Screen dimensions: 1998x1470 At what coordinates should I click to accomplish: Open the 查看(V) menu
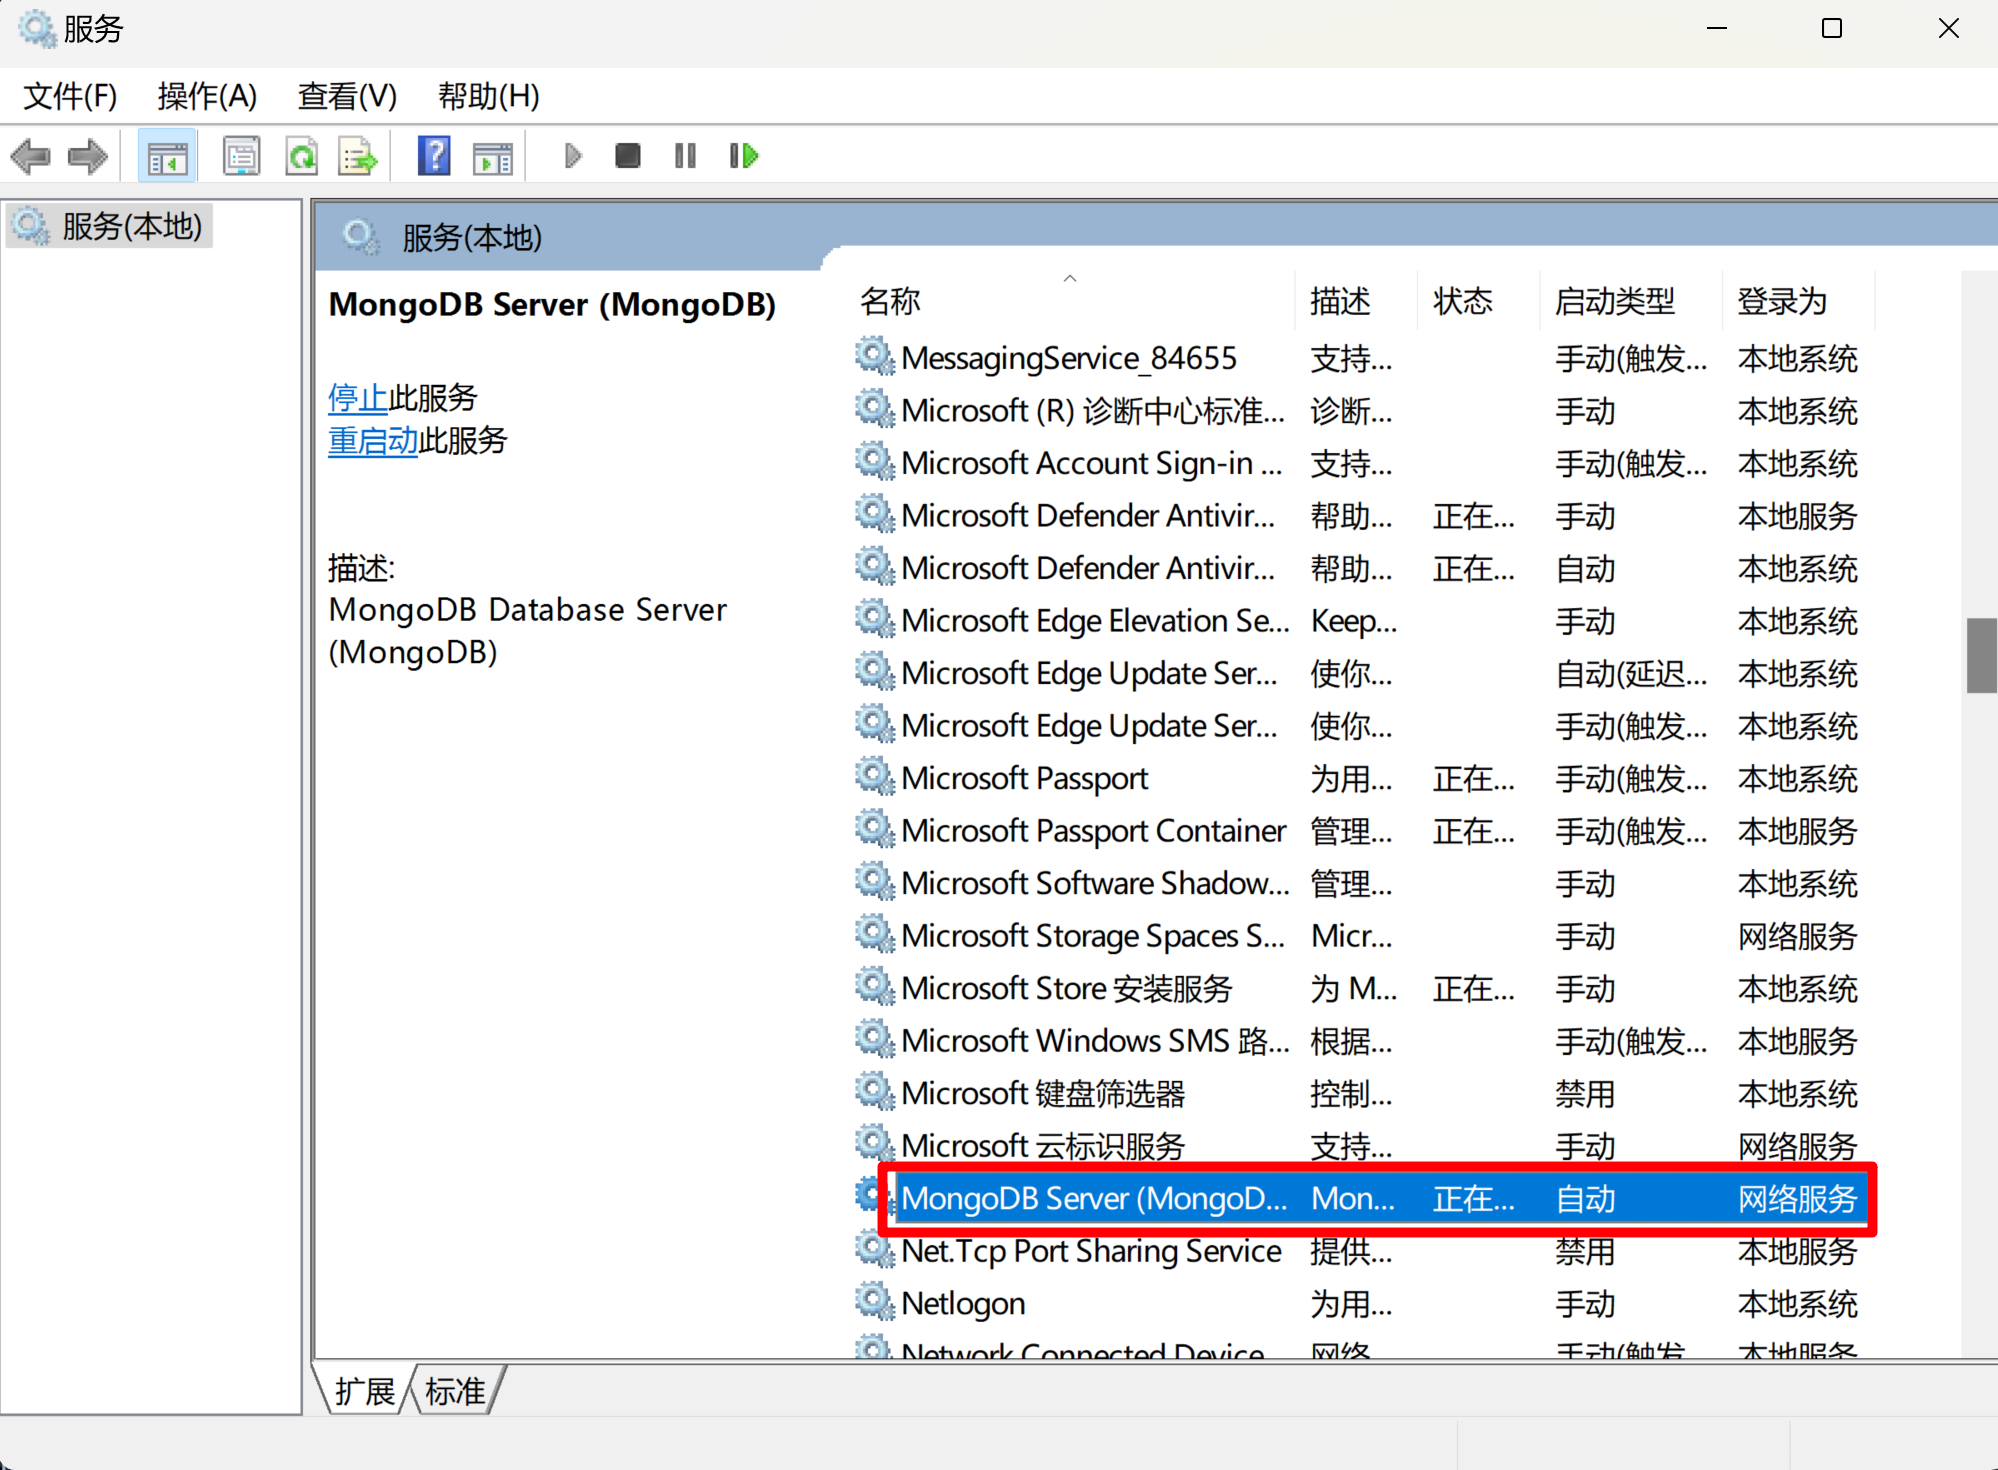(x=347, y=96)
